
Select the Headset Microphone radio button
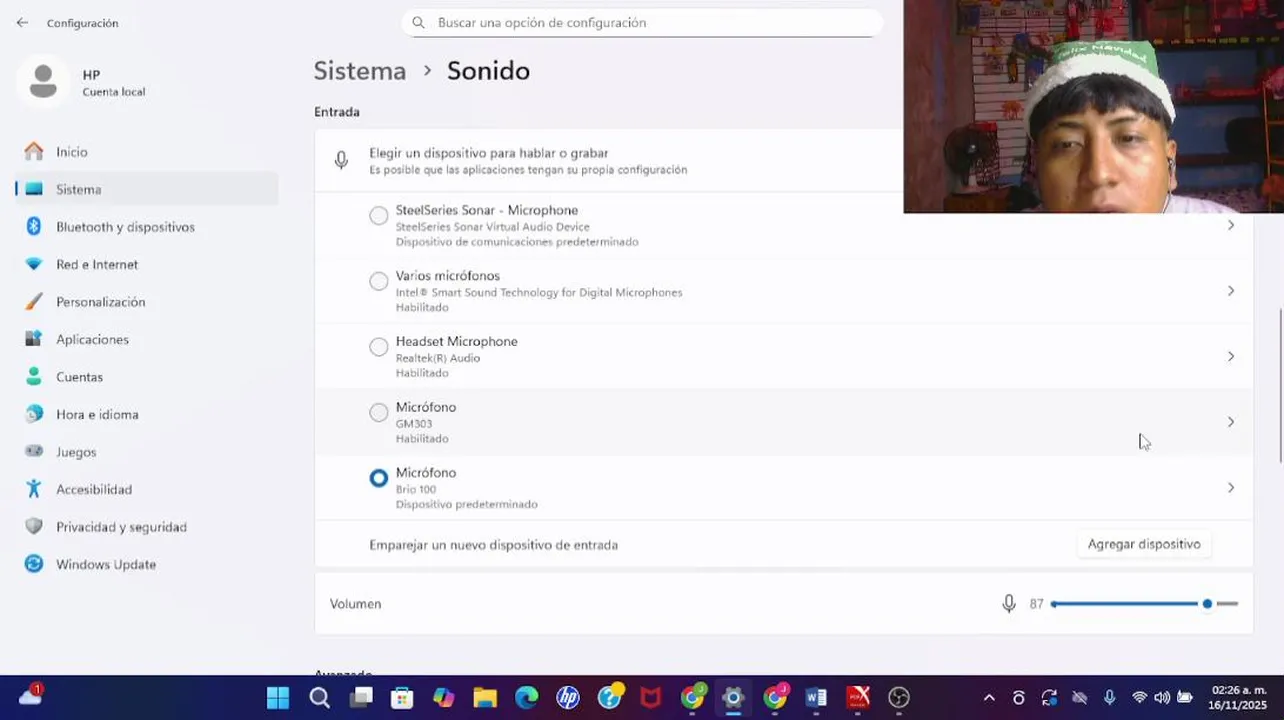(378, 347)
